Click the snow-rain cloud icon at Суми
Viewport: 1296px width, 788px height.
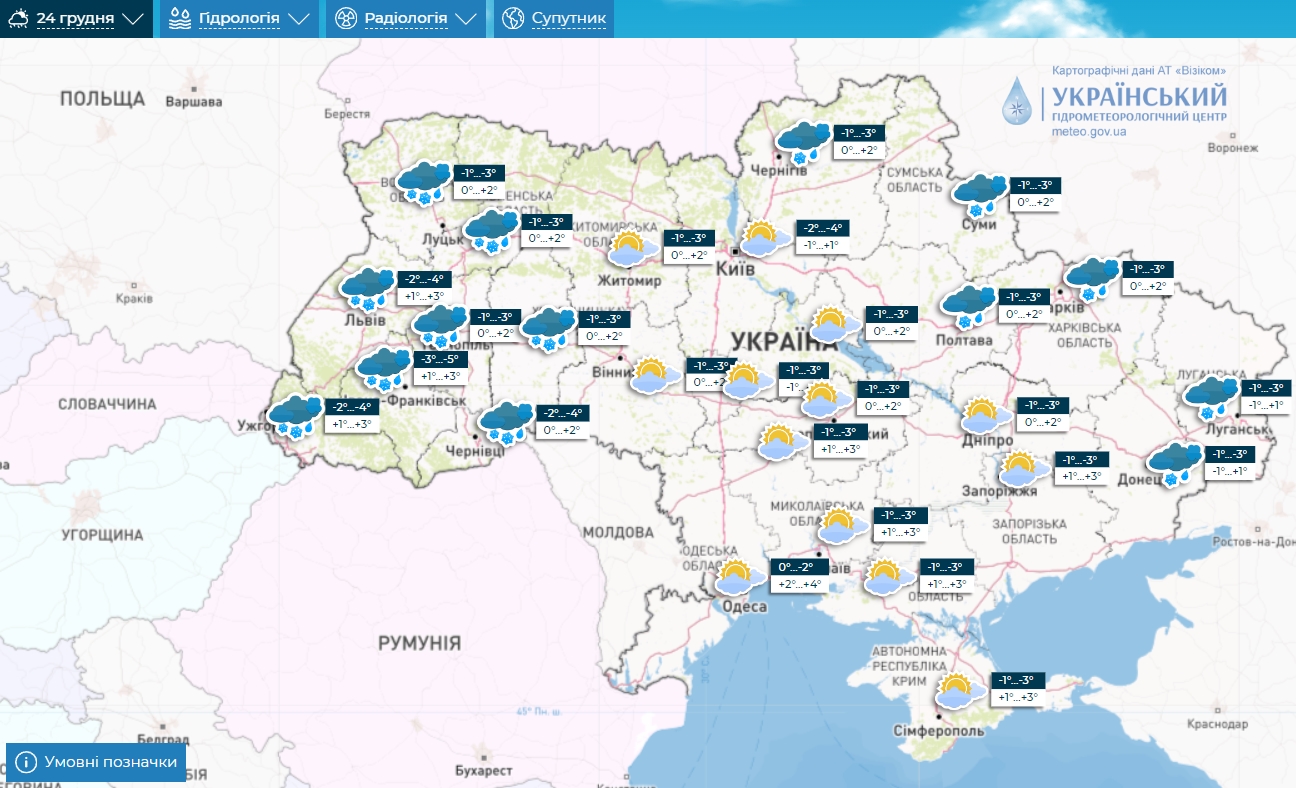[x=979, y=194]
